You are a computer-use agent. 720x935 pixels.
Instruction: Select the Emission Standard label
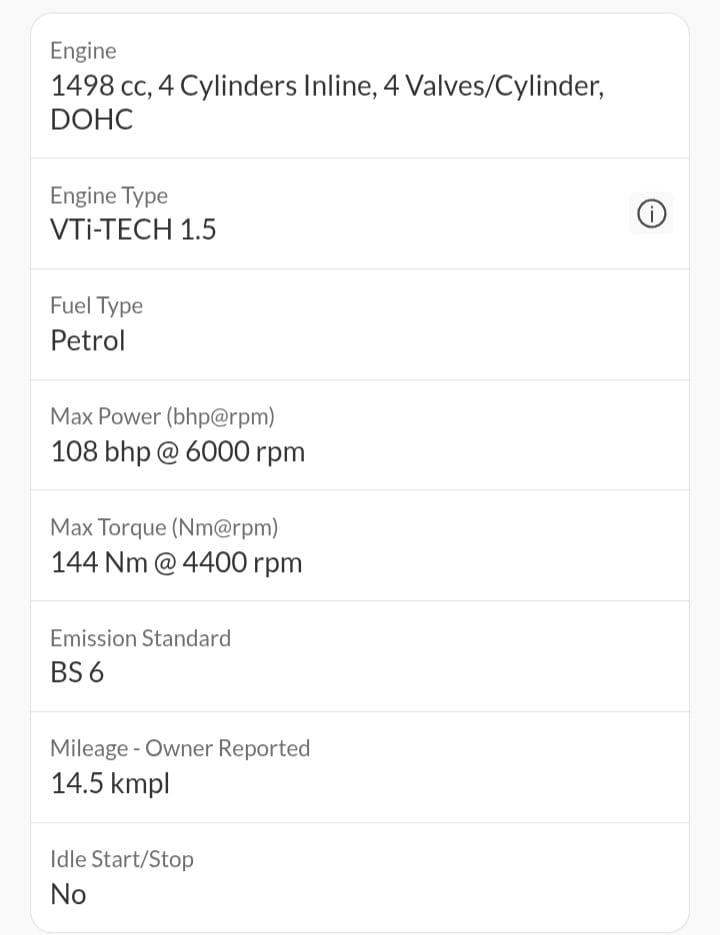tap(141, 639)
